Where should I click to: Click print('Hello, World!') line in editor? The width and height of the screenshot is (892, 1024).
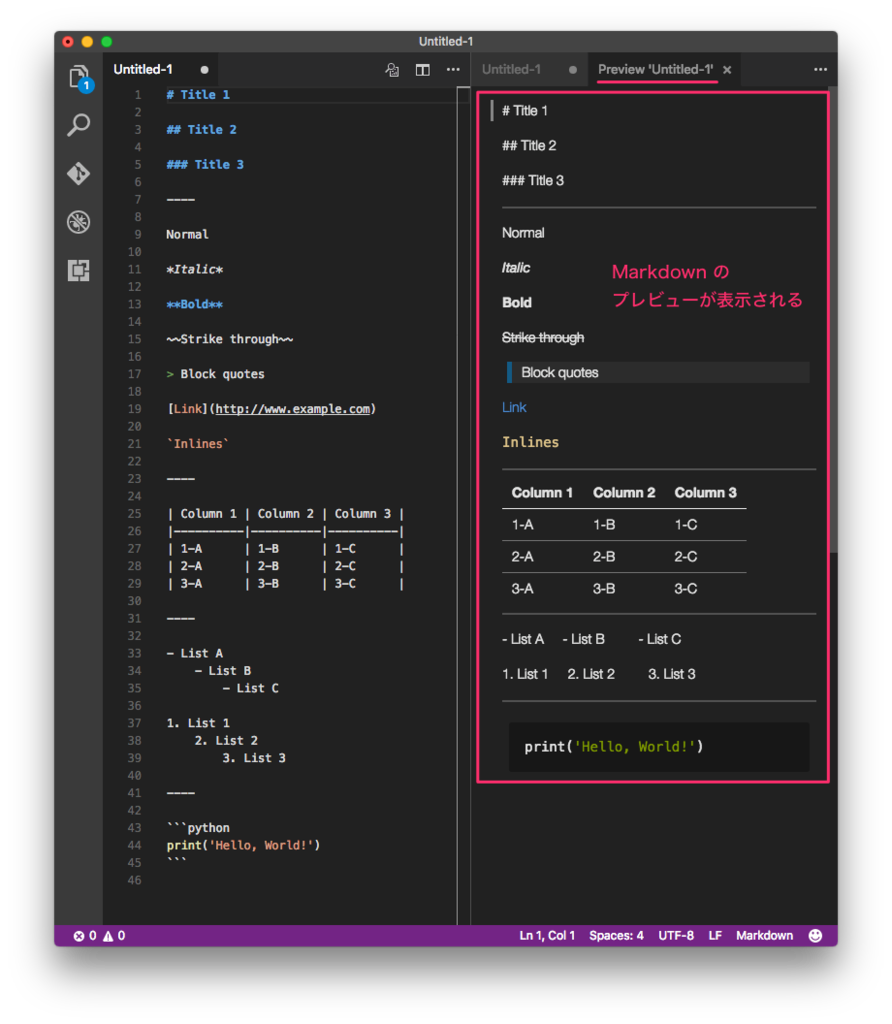click(x=244, y=845)
